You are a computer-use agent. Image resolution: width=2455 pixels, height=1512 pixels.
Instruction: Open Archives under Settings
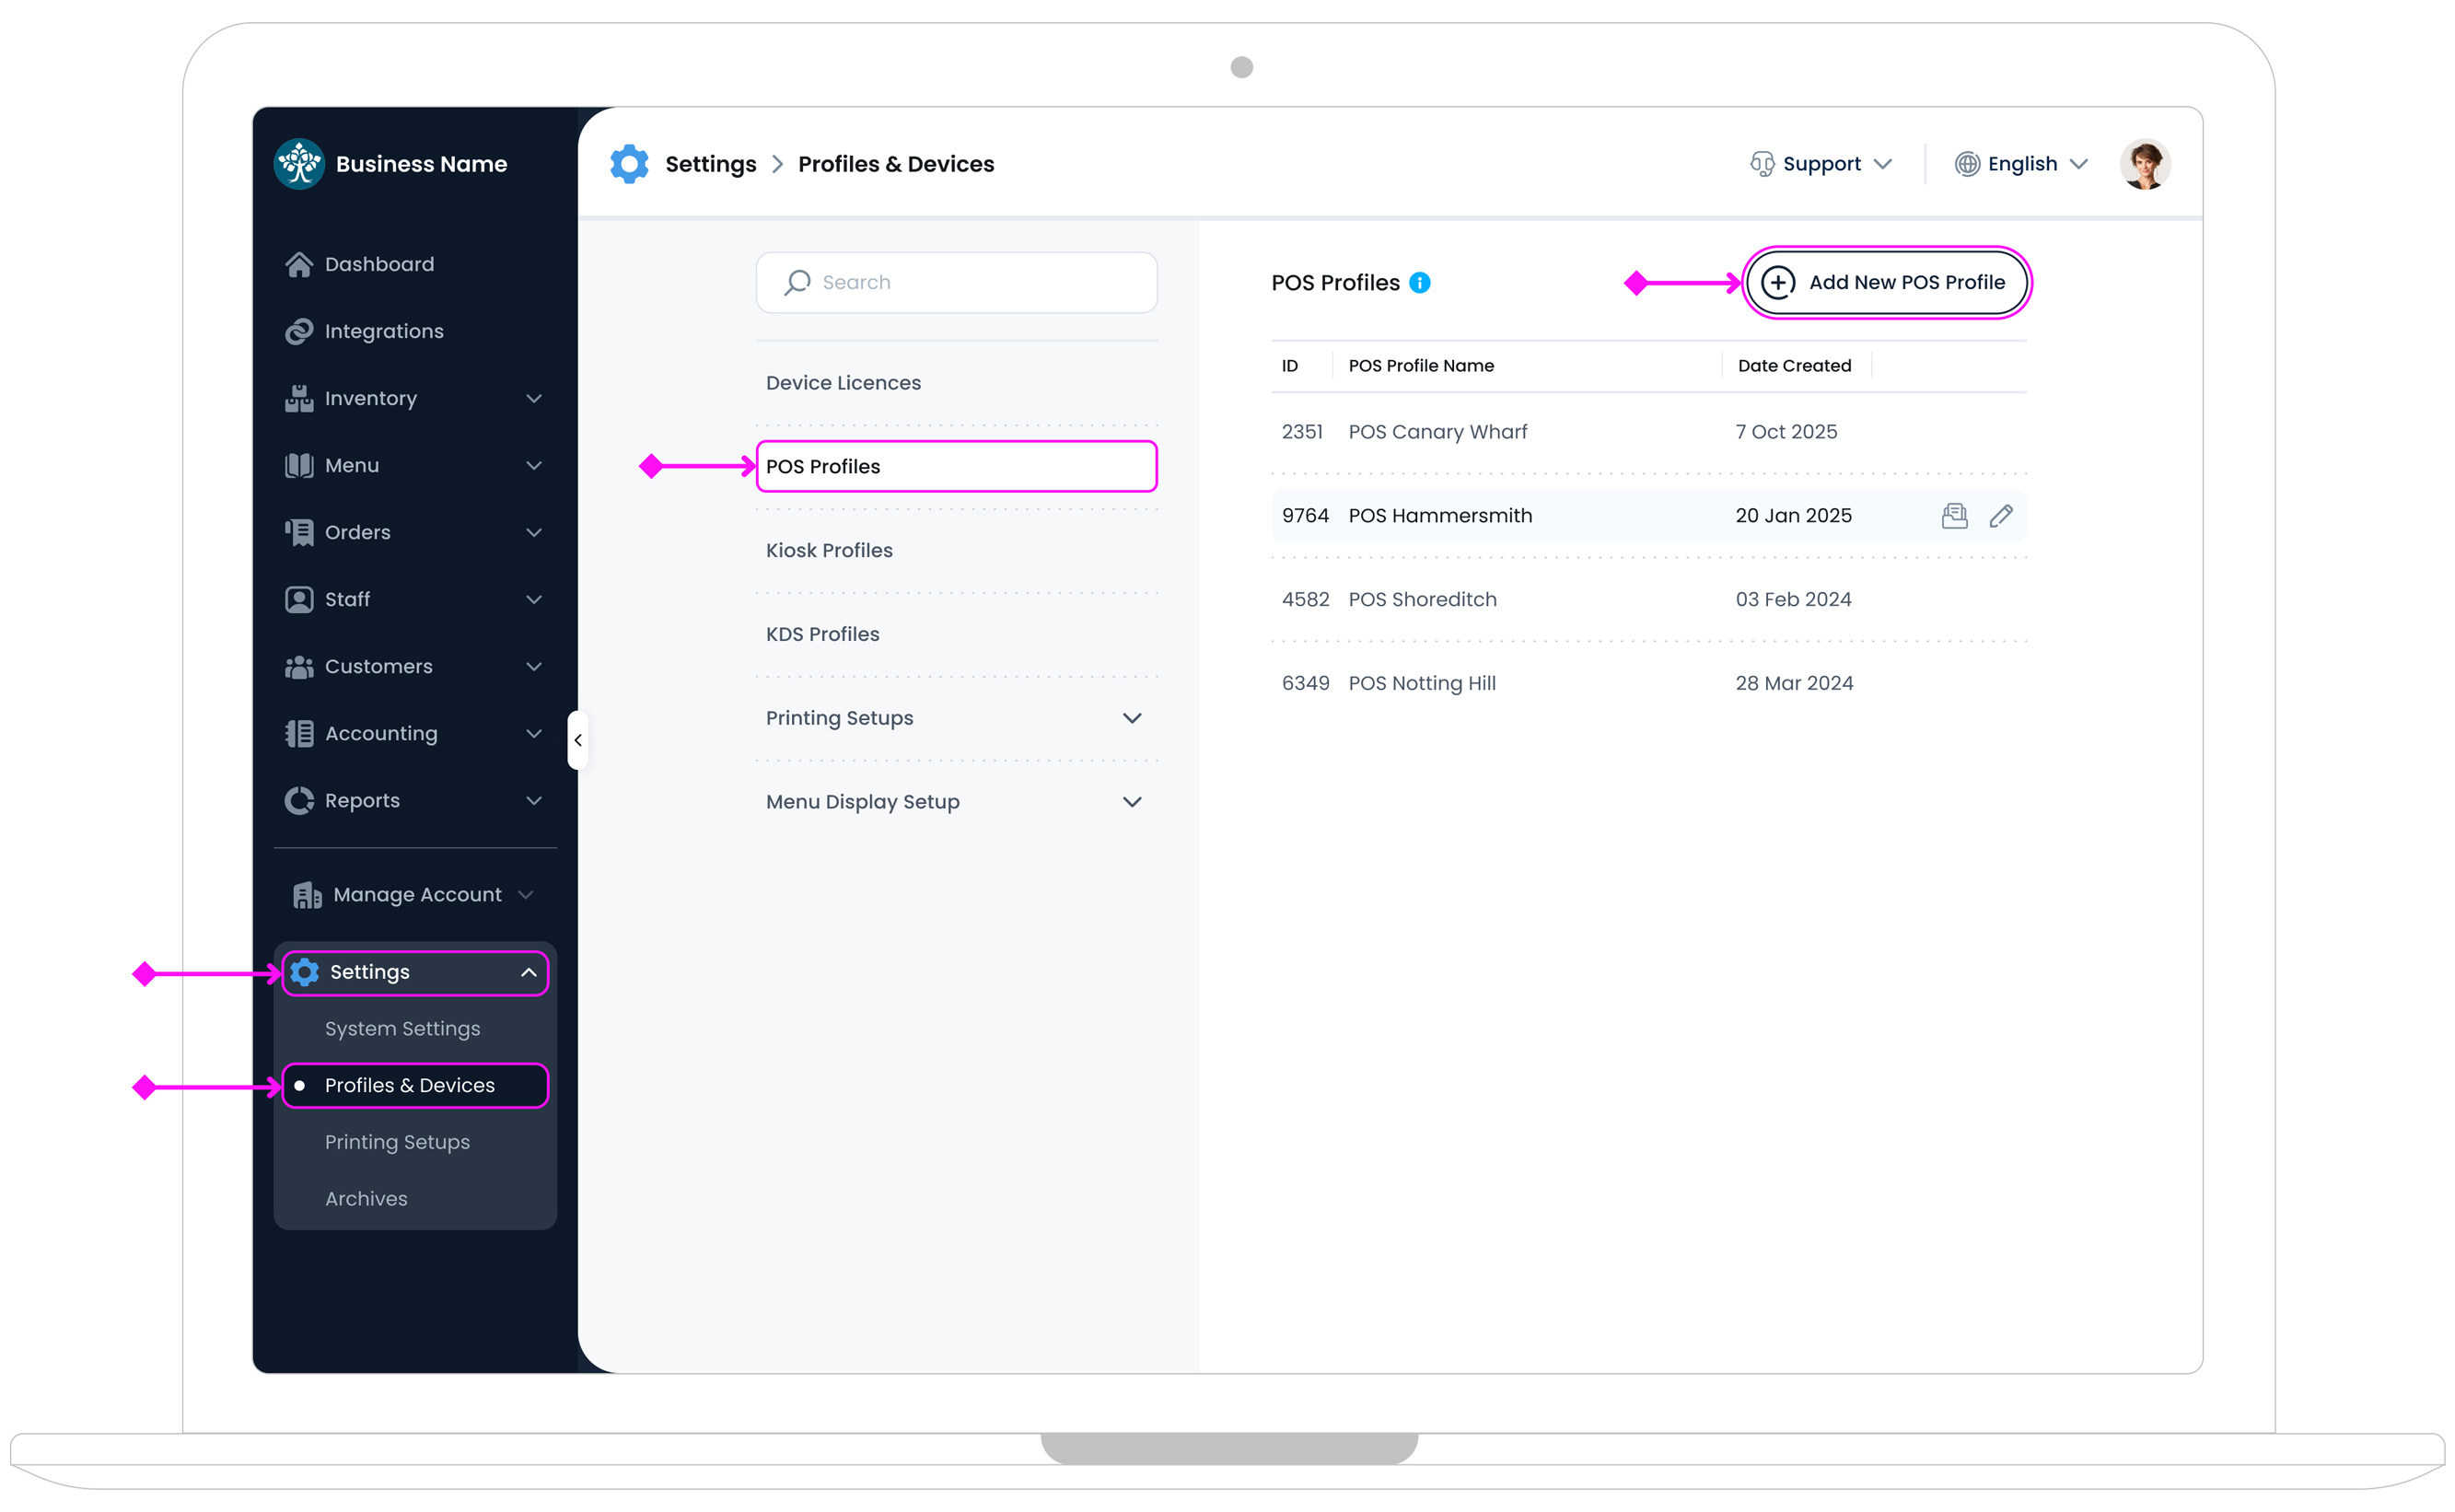click(x=366, y=1198)
